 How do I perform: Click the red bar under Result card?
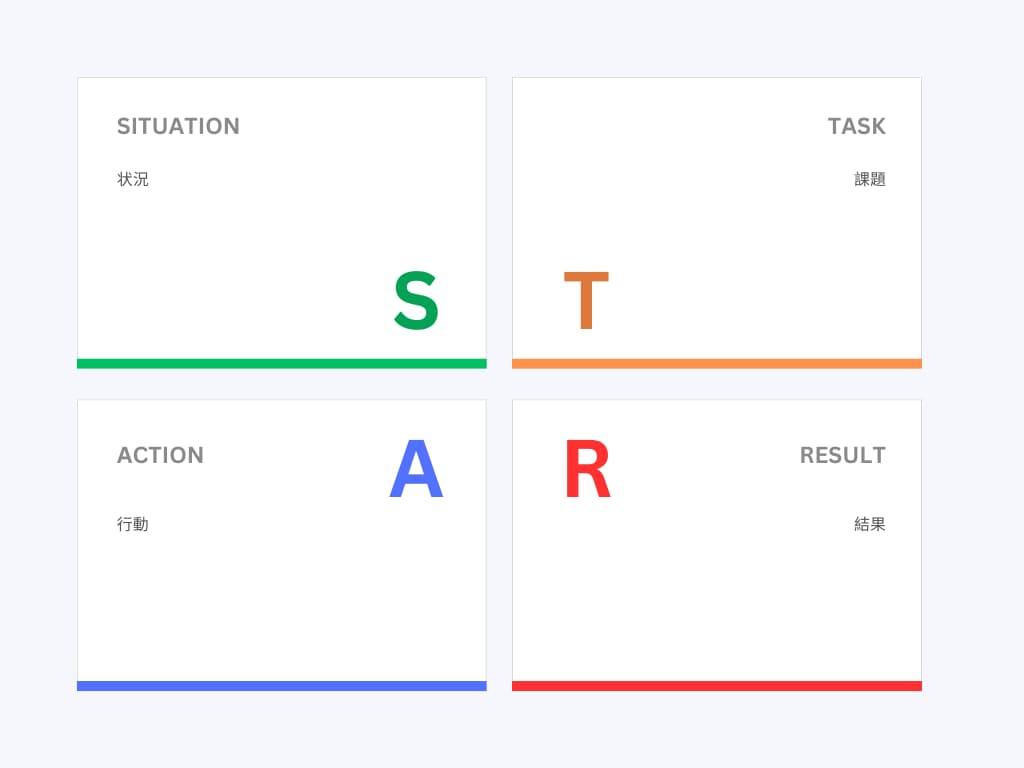pos(716,686)
